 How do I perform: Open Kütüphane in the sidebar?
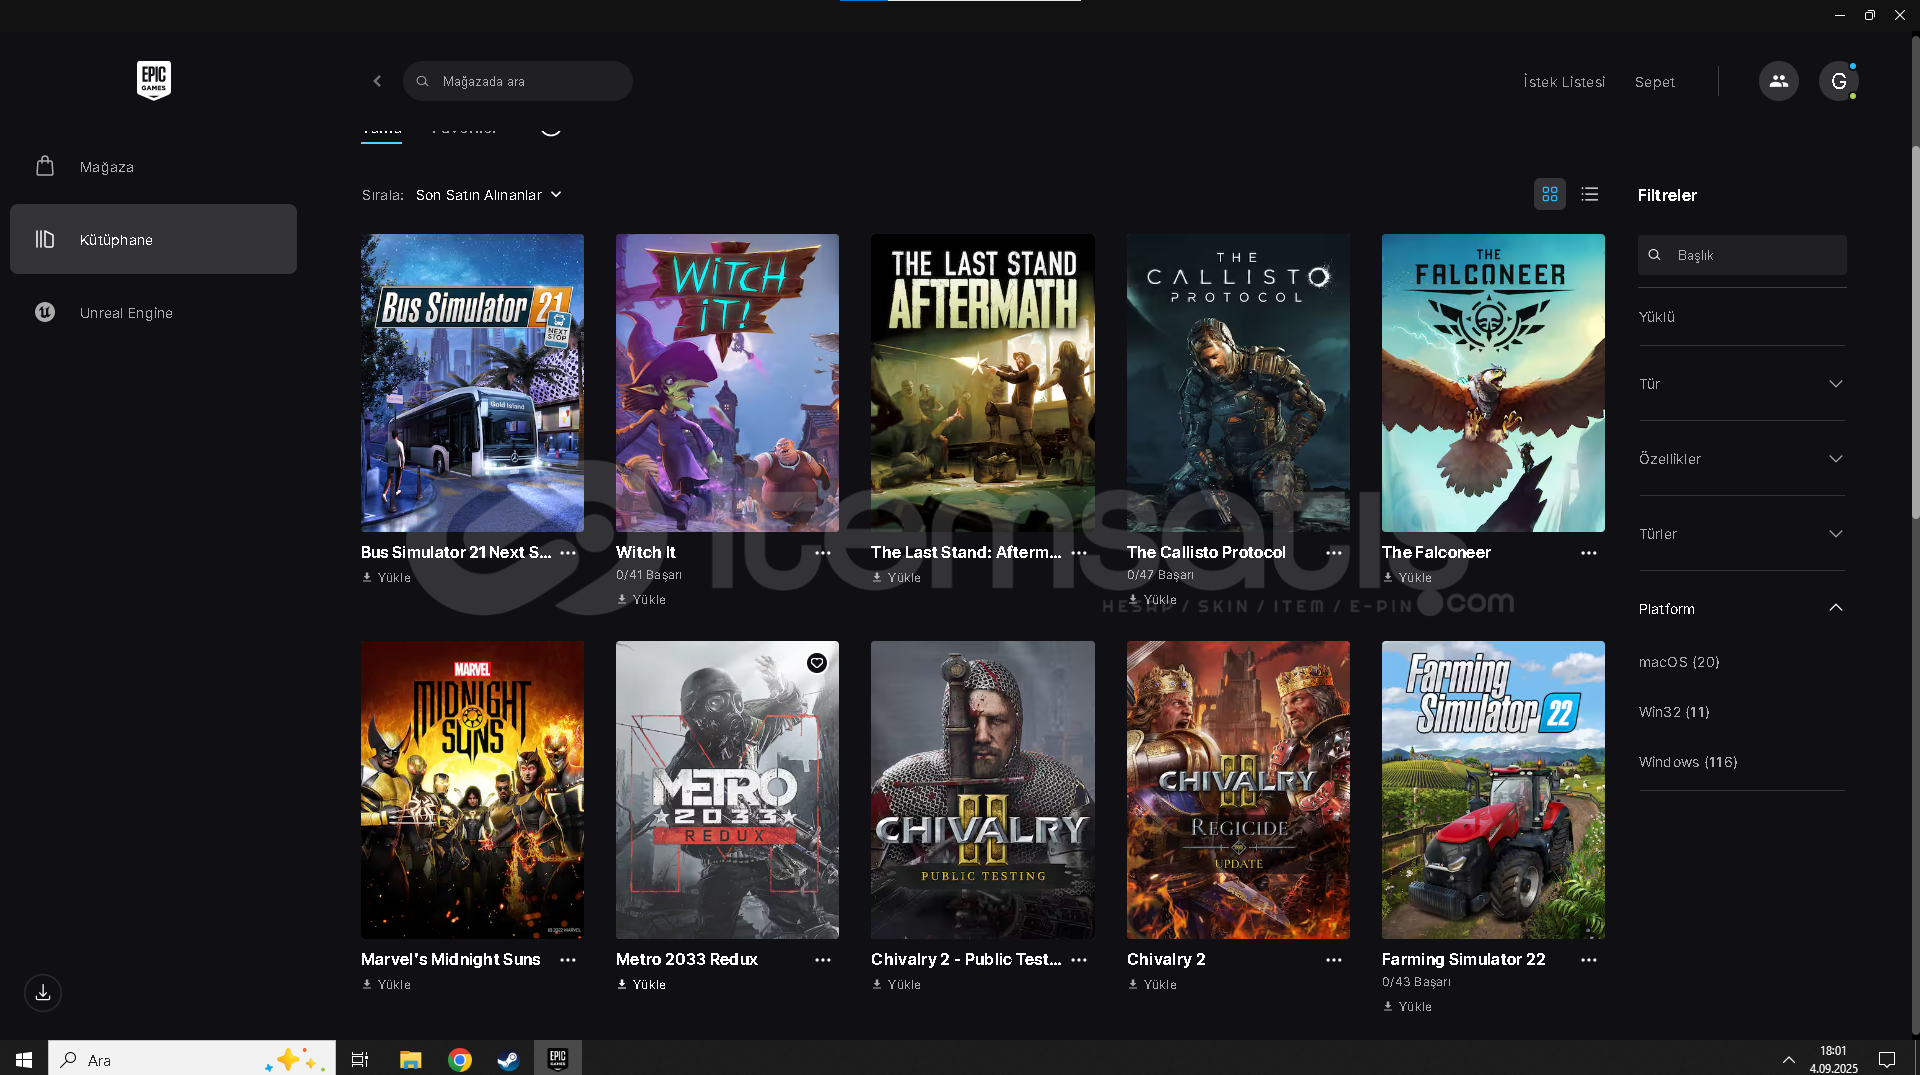point(153,239)
